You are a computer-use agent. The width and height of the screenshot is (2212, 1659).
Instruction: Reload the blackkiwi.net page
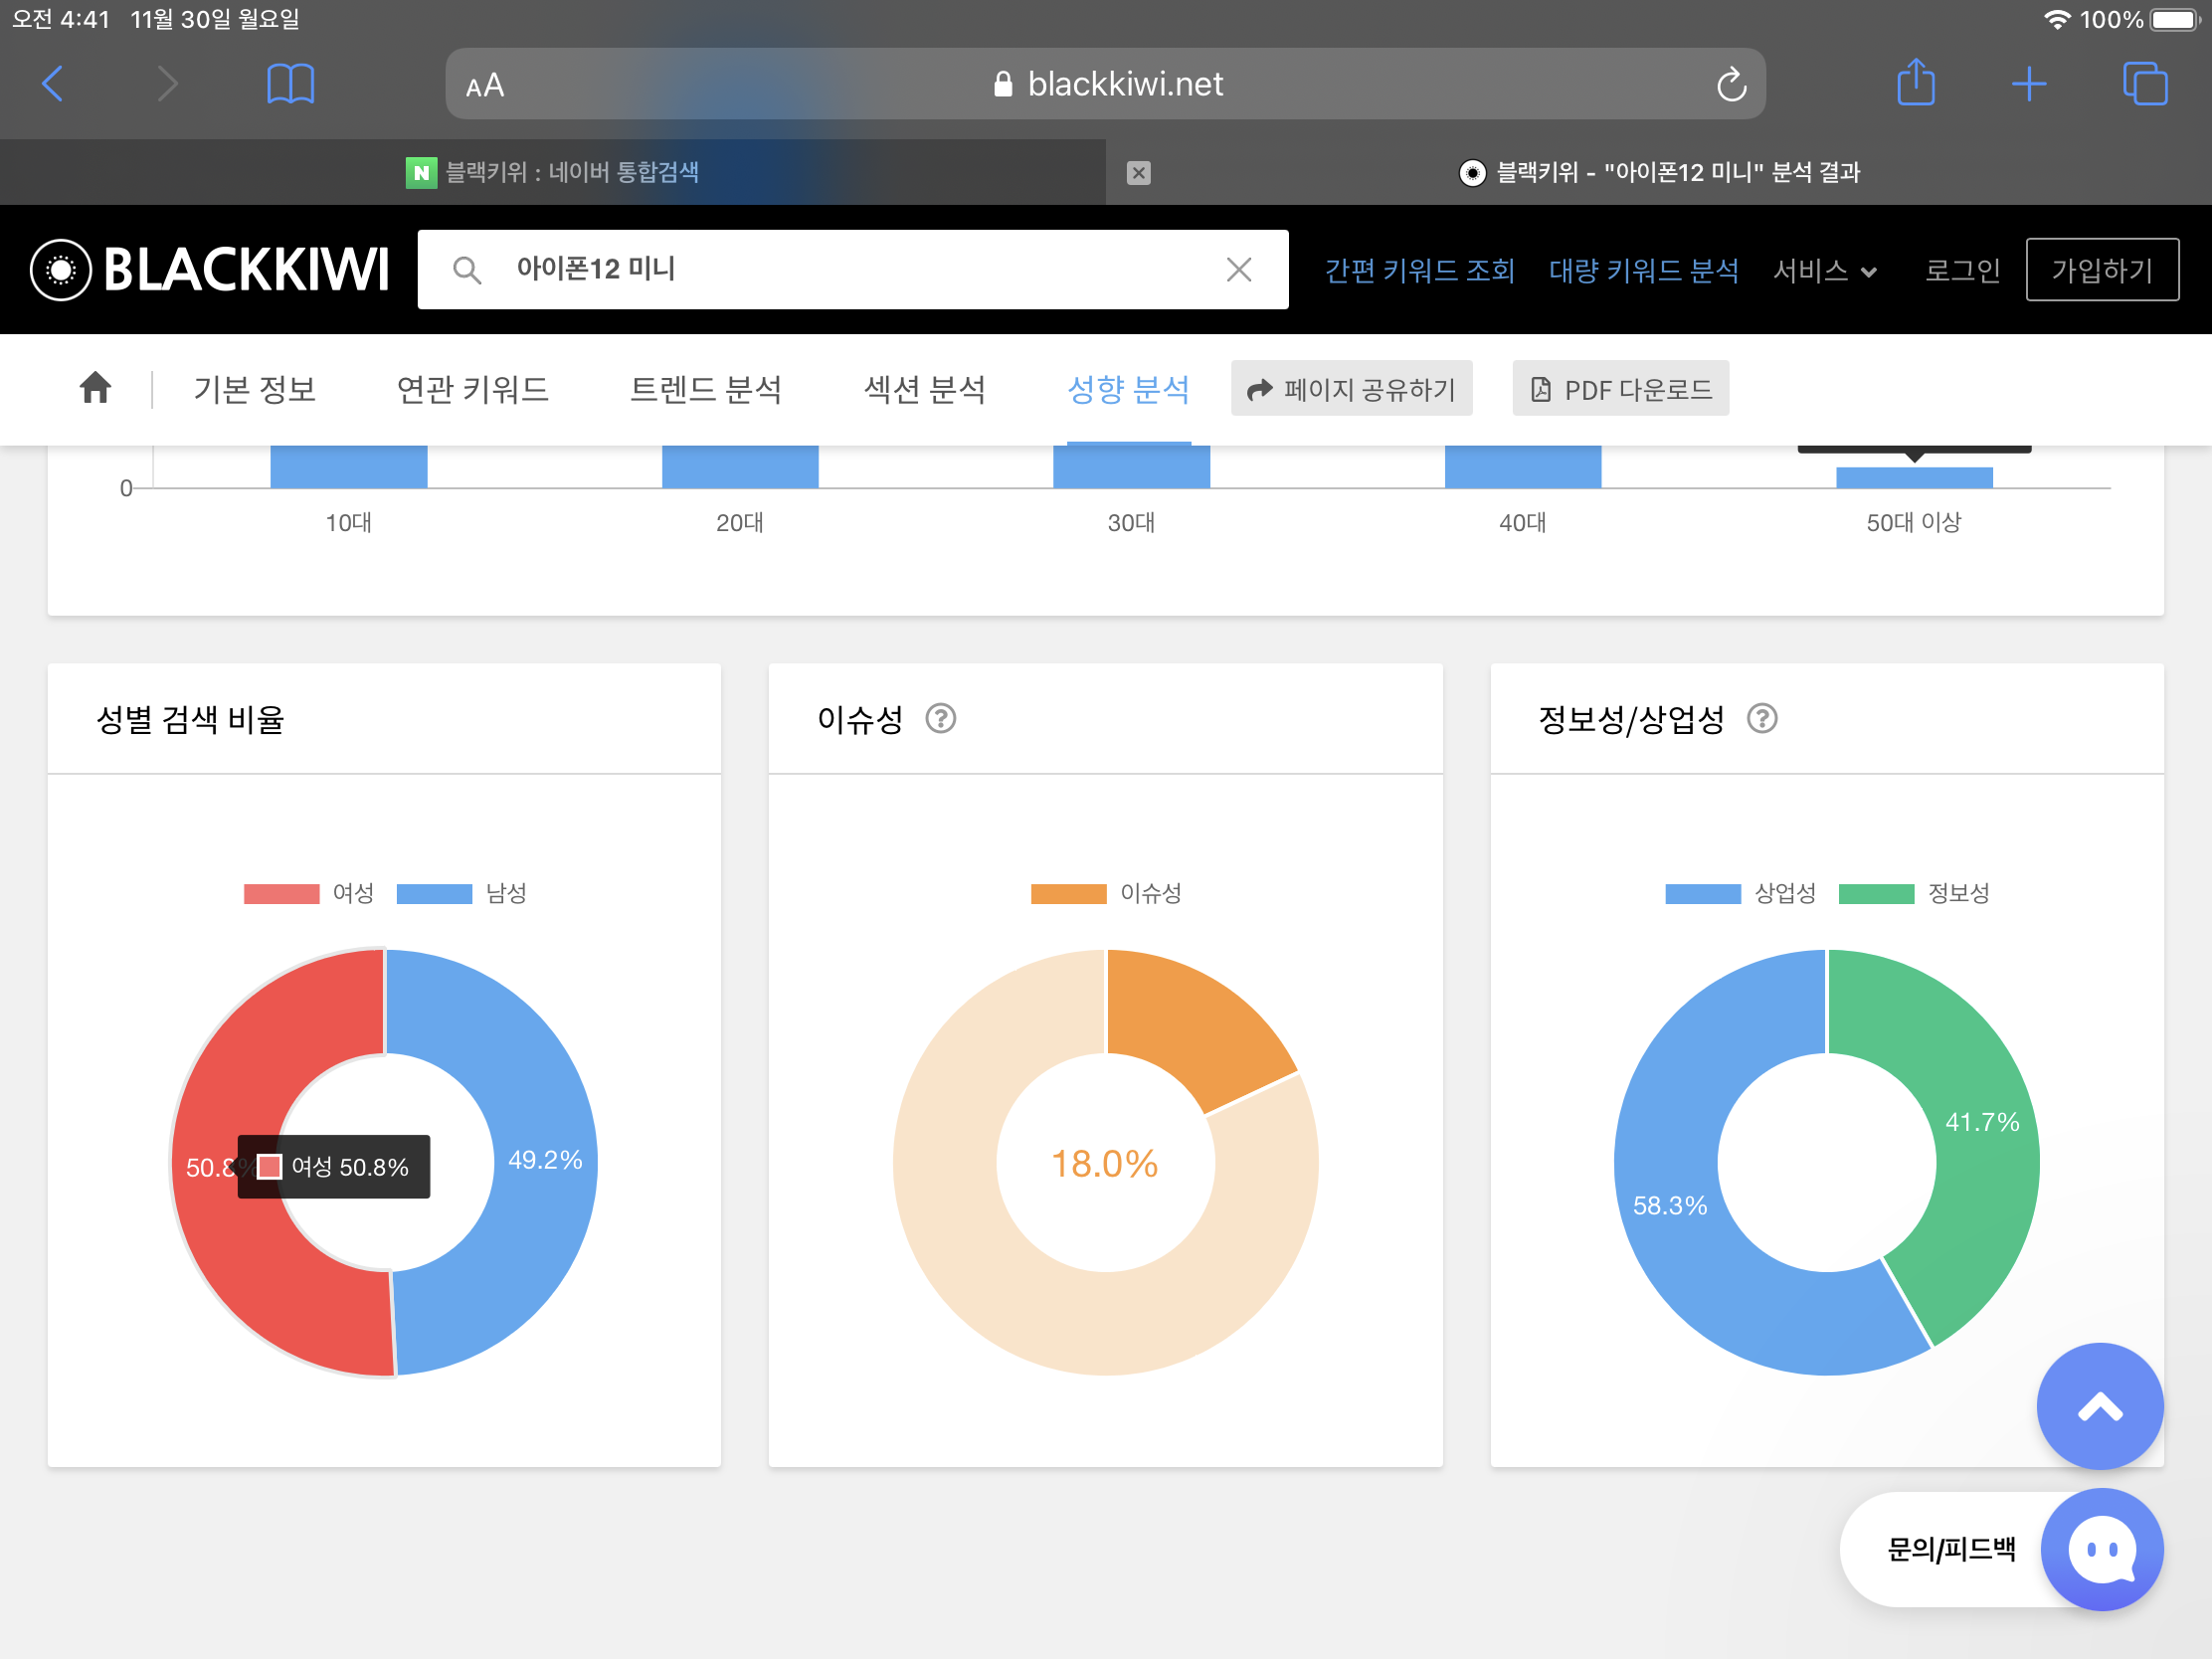(x=1731, y=85)
